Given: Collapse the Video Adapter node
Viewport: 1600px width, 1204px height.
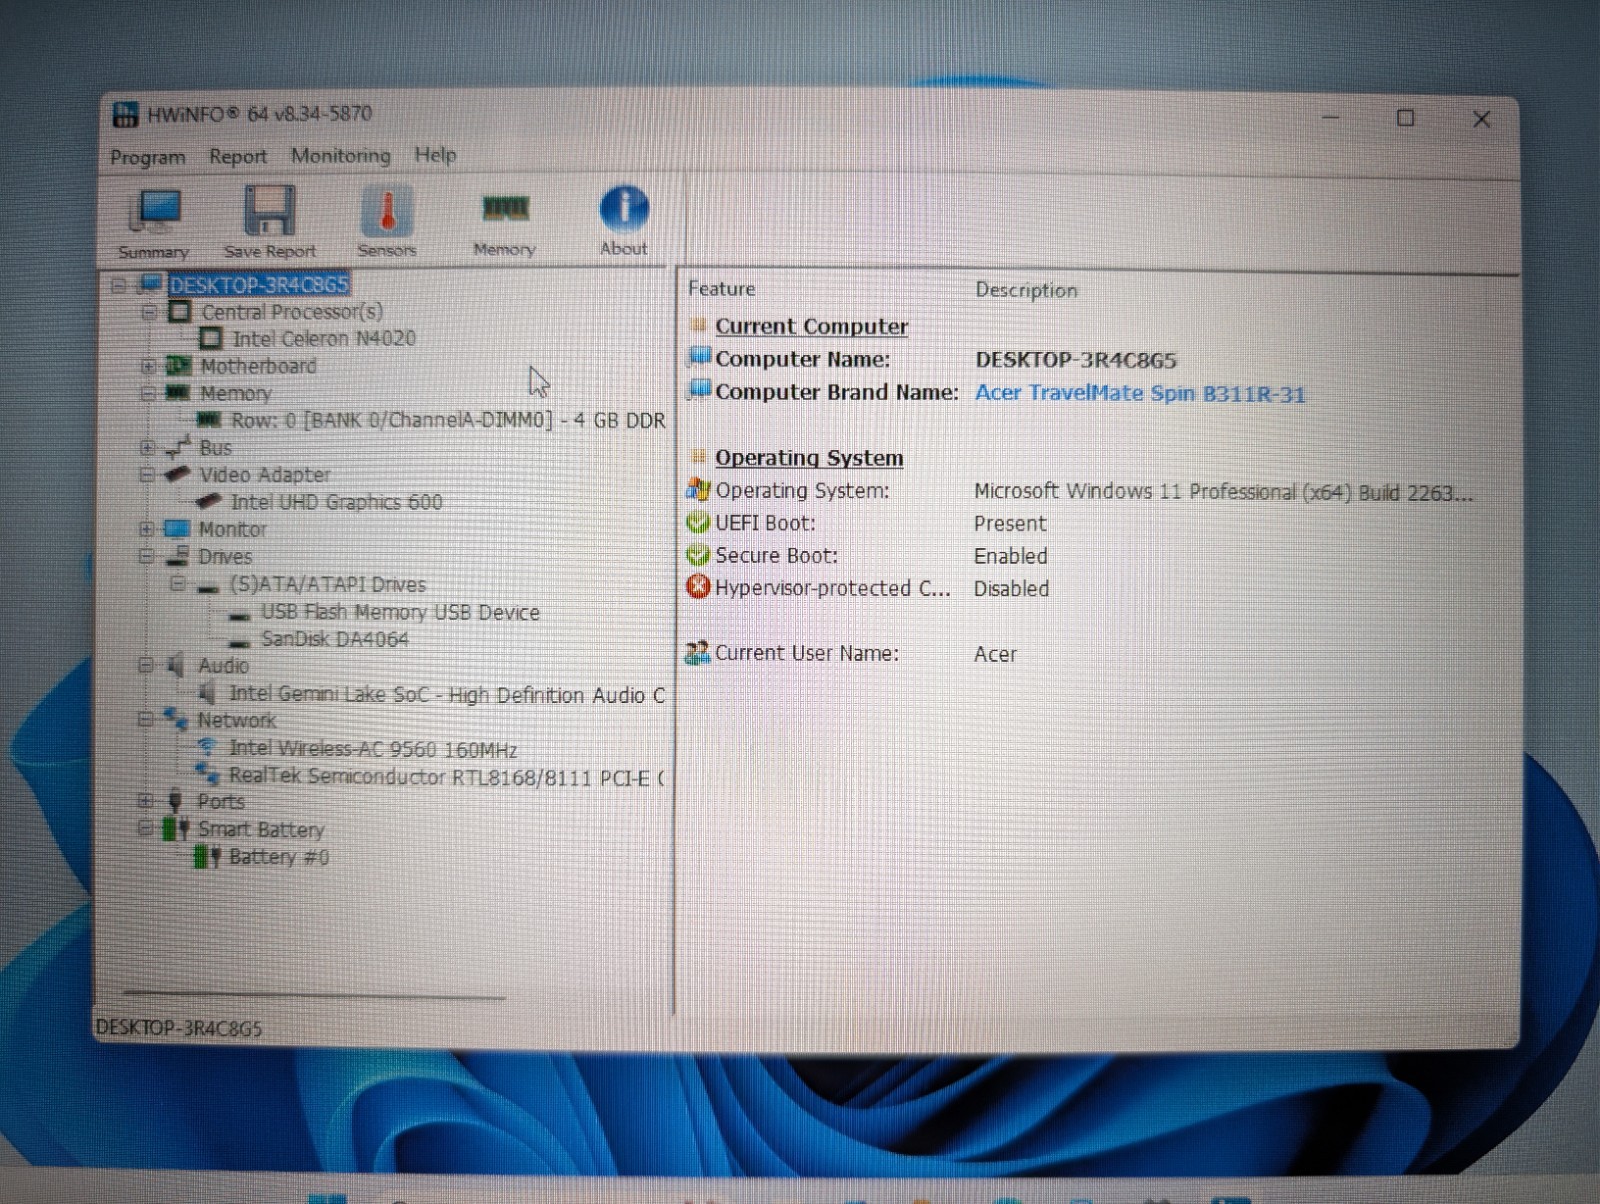Looking at the screenshot, I should 147,474.
